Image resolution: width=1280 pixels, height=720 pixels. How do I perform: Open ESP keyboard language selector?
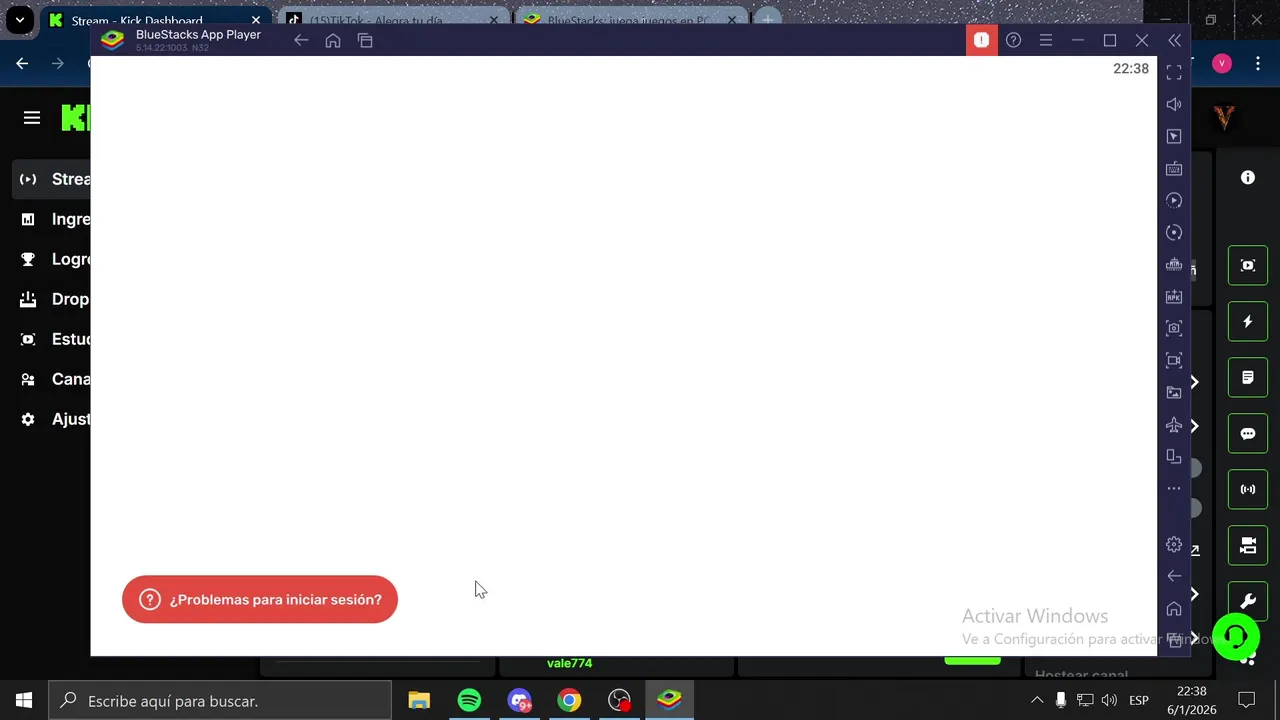pyautogui.click(x=1138, y=700)
